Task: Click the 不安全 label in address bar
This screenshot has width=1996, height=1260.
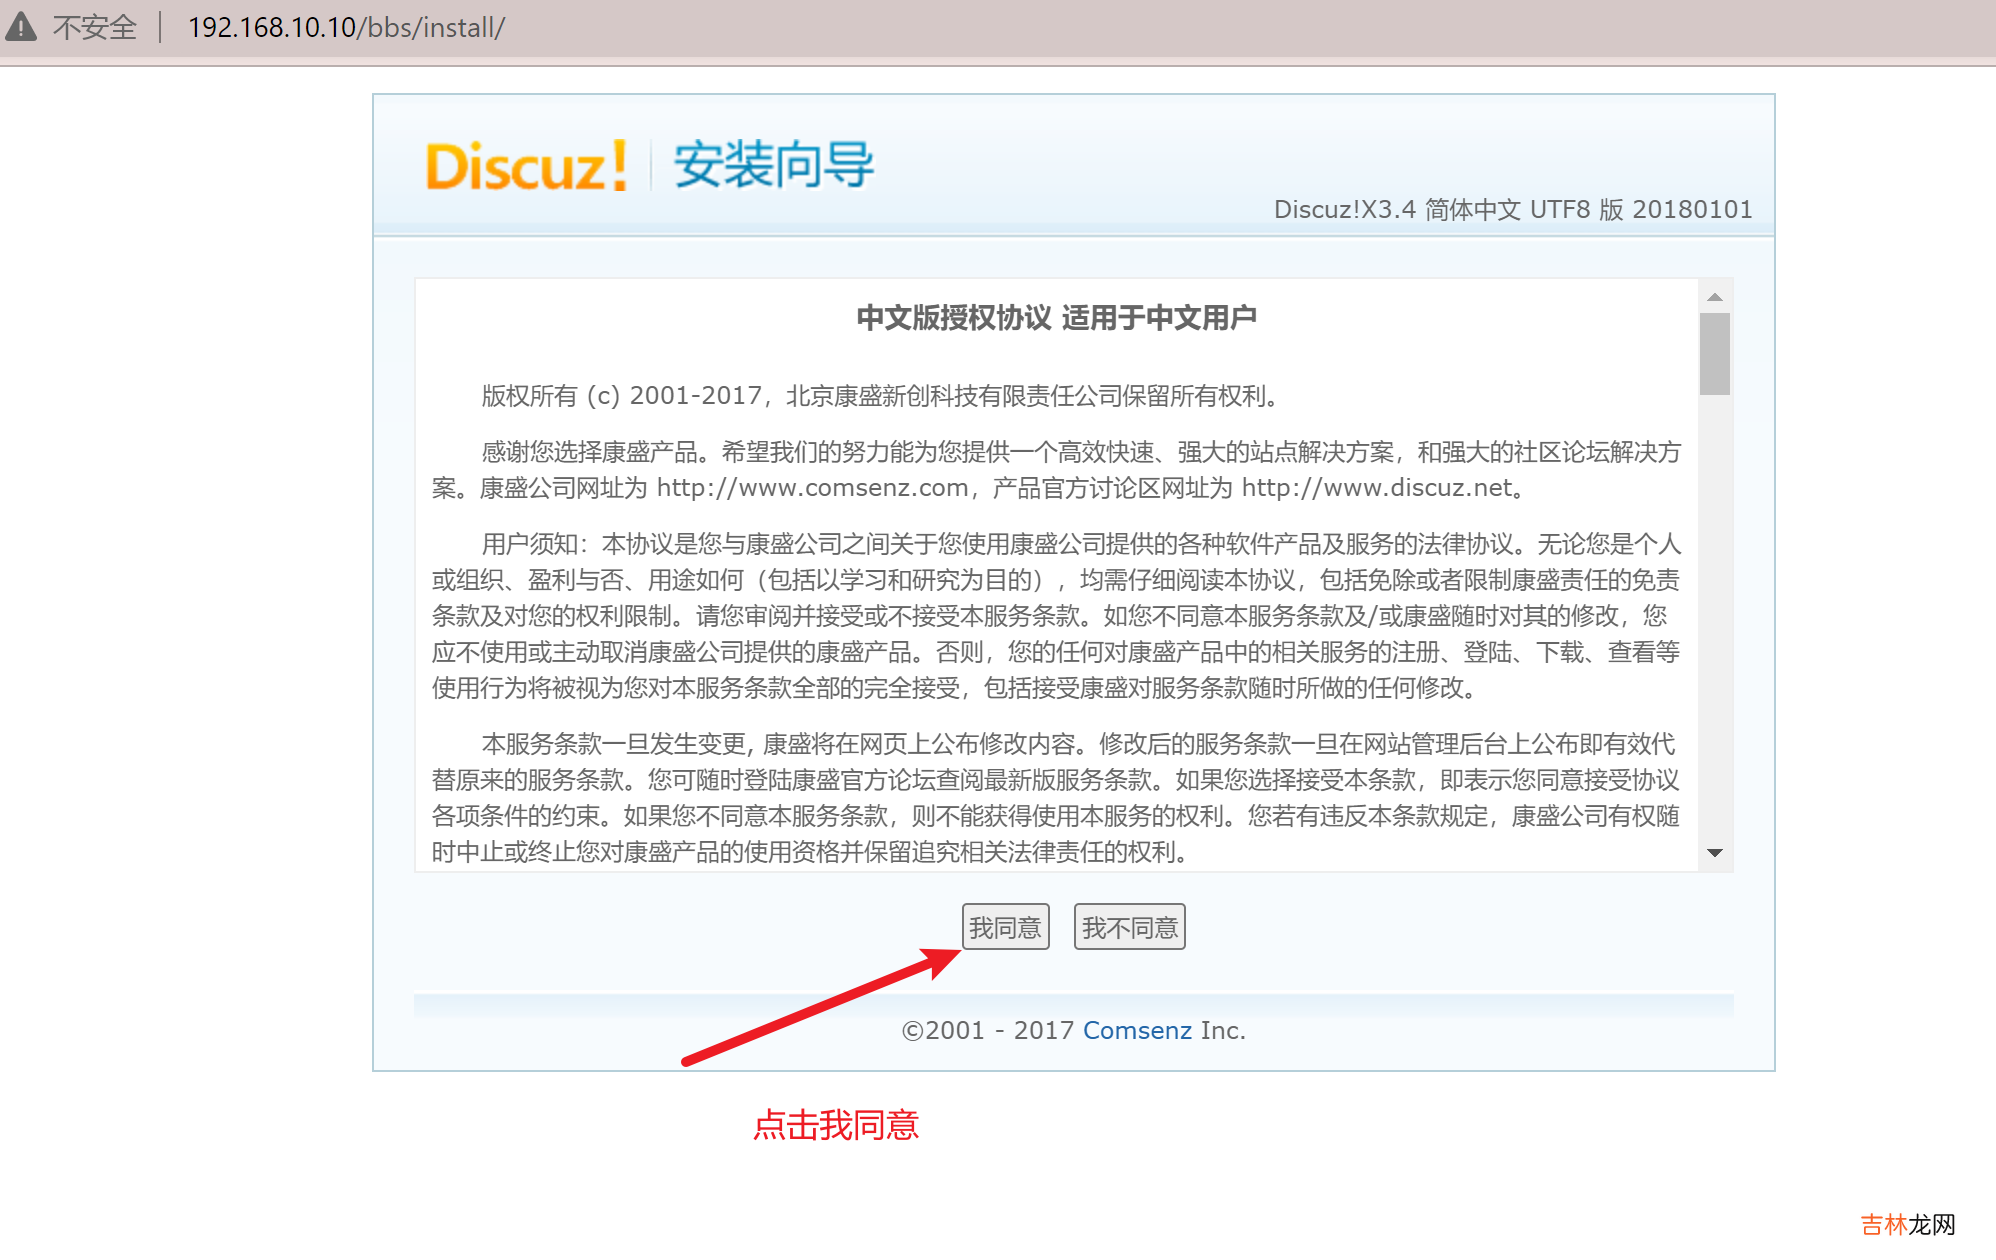Action: tap(94, 27)
